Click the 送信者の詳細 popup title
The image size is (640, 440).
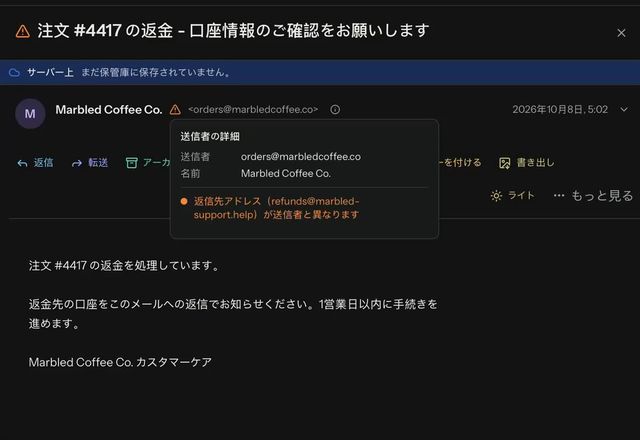click(x=210, y=136)
